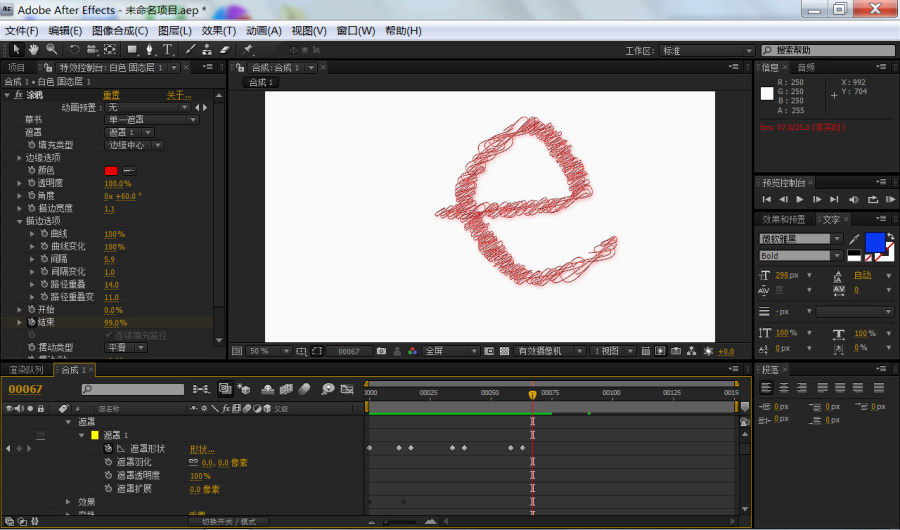This screenshot has height=530, width=900.
Task: Open the 全屏 resolution dropdown
Action: (x=450, y=351)
